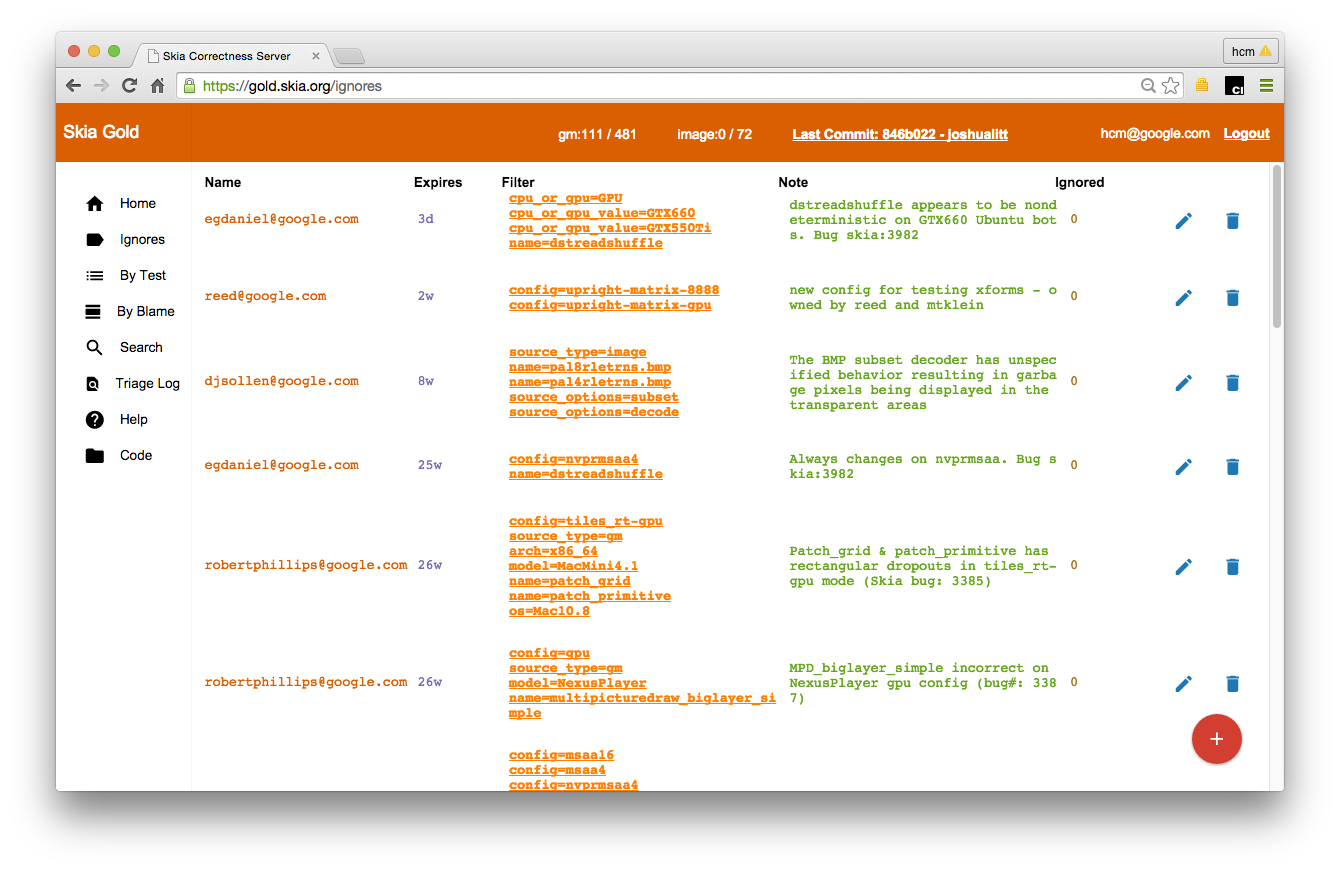Open the Code folder icon
The width and height of the screenshot is (1340, 871).
95,456
